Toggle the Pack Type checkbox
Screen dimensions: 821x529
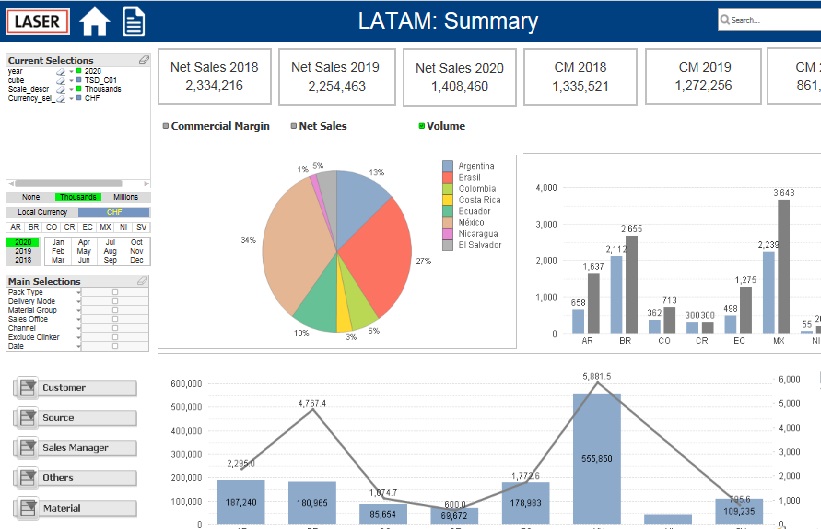click(115, 292)
